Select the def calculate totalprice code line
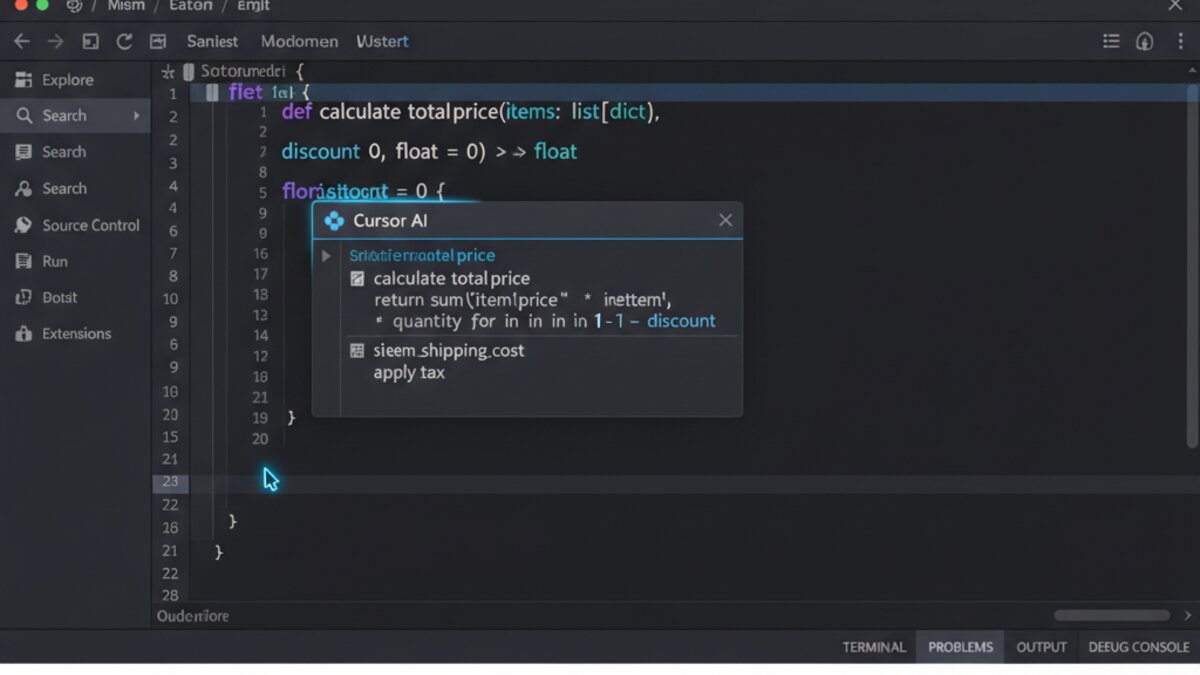 tap(471, 112)
